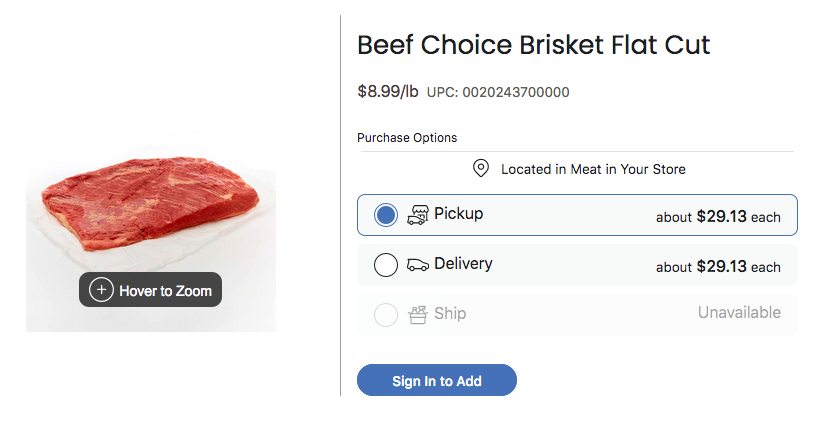Image resolution: width=825 pixels, height=425 pixels.
Task: Click the Delivery price of about $29.13
Action: point(718,266)
